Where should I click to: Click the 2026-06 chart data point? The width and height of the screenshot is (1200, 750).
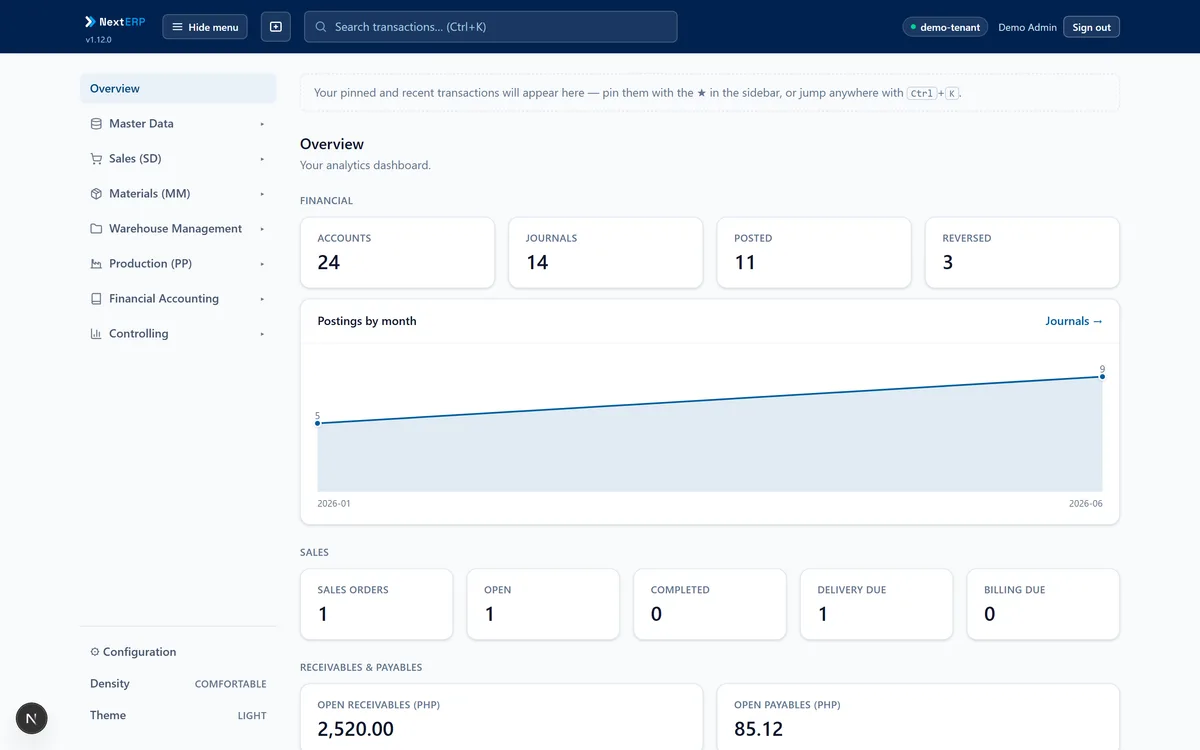click(1102, 376)
